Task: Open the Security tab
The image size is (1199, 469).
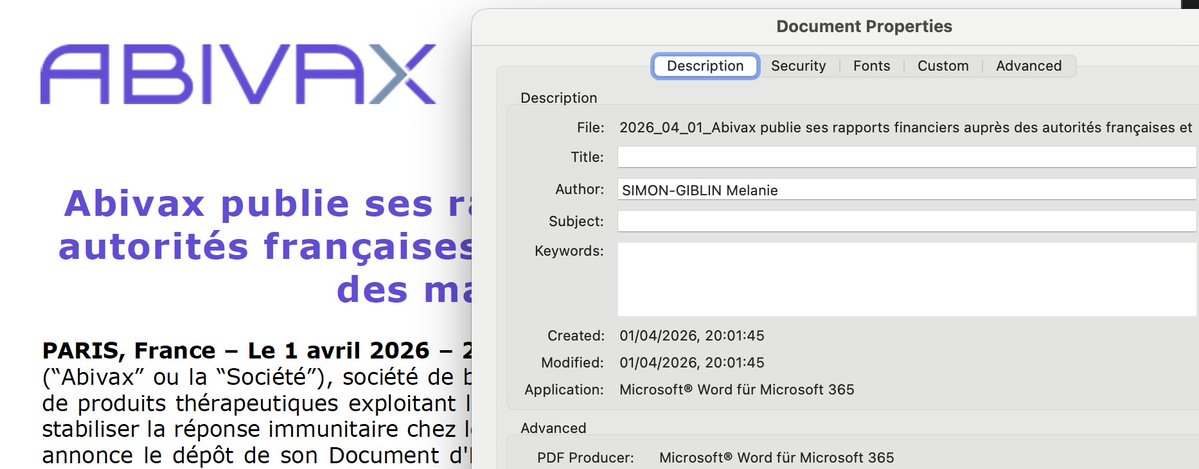Action: (x=798, y=66)
